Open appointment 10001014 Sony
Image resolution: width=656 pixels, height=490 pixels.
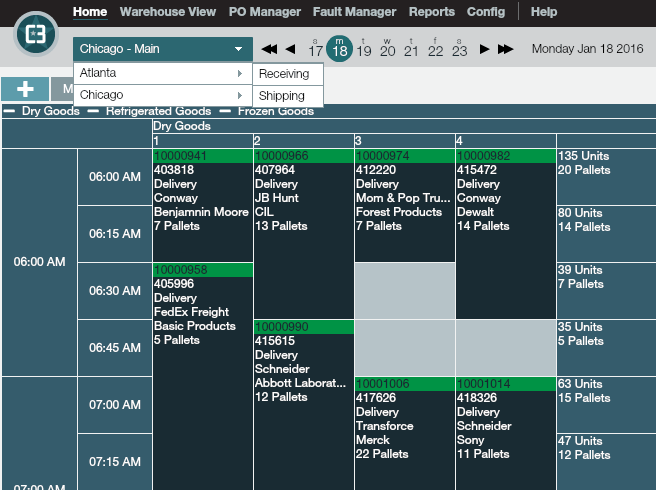pos(506,434)
